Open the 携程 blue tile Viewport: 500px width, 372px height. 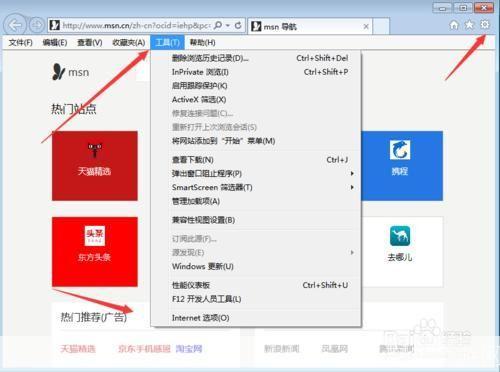point(402,166)
